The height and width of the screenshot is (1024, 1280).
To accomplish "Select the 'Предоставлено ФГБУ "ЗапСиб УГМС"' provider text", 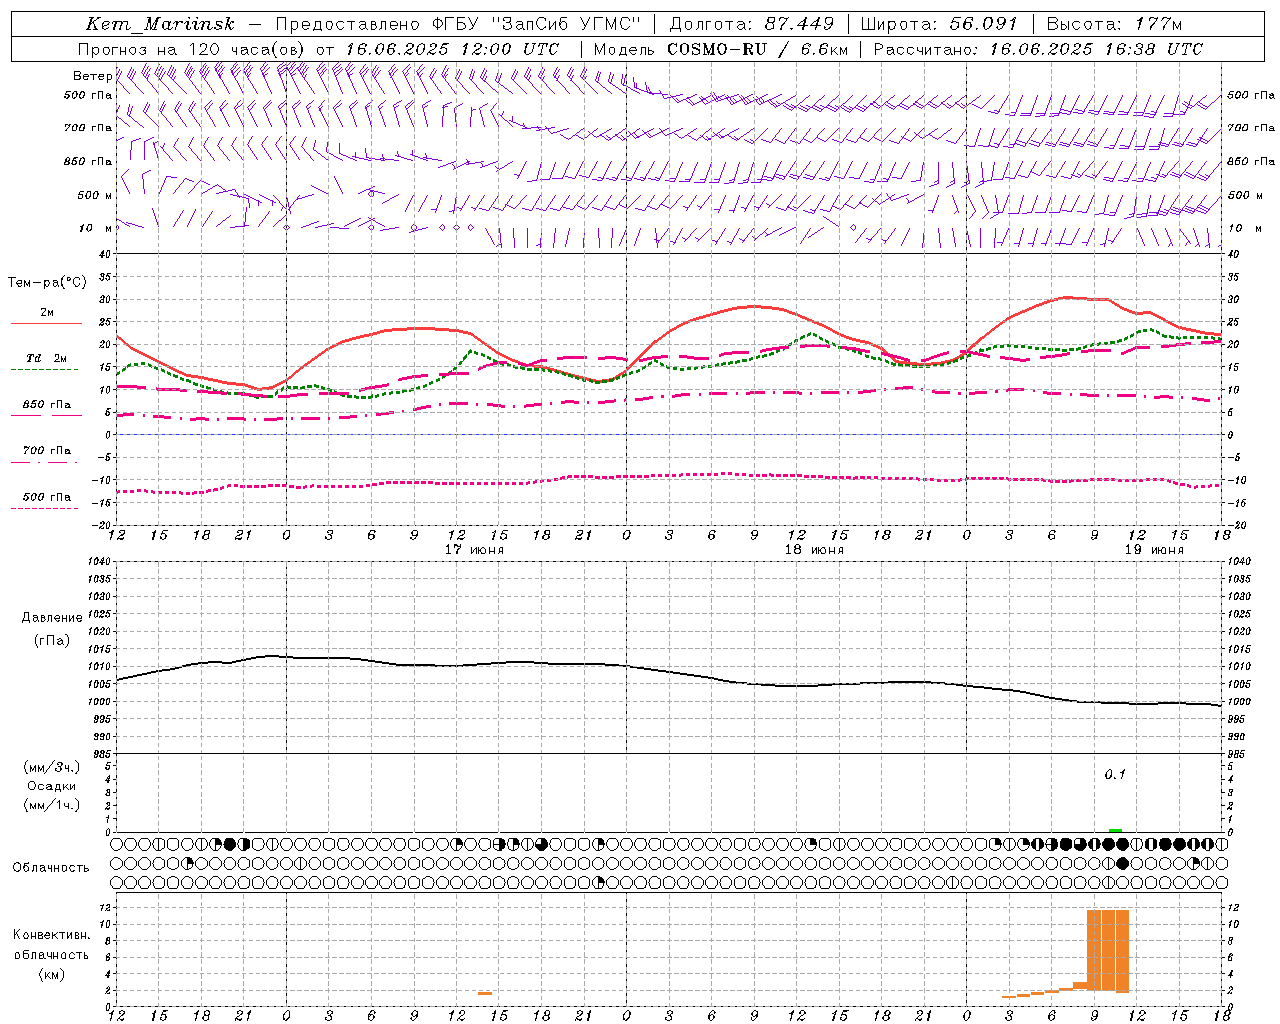I will (457, 24).
